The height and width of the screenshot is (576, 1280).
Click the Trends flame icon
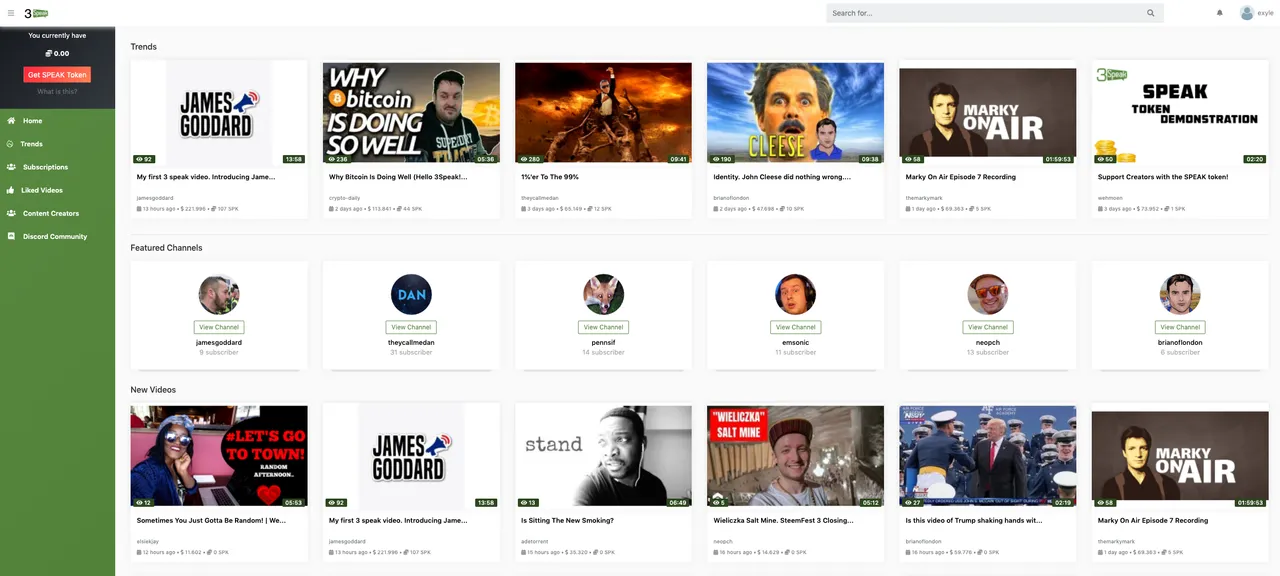(11, 144)
